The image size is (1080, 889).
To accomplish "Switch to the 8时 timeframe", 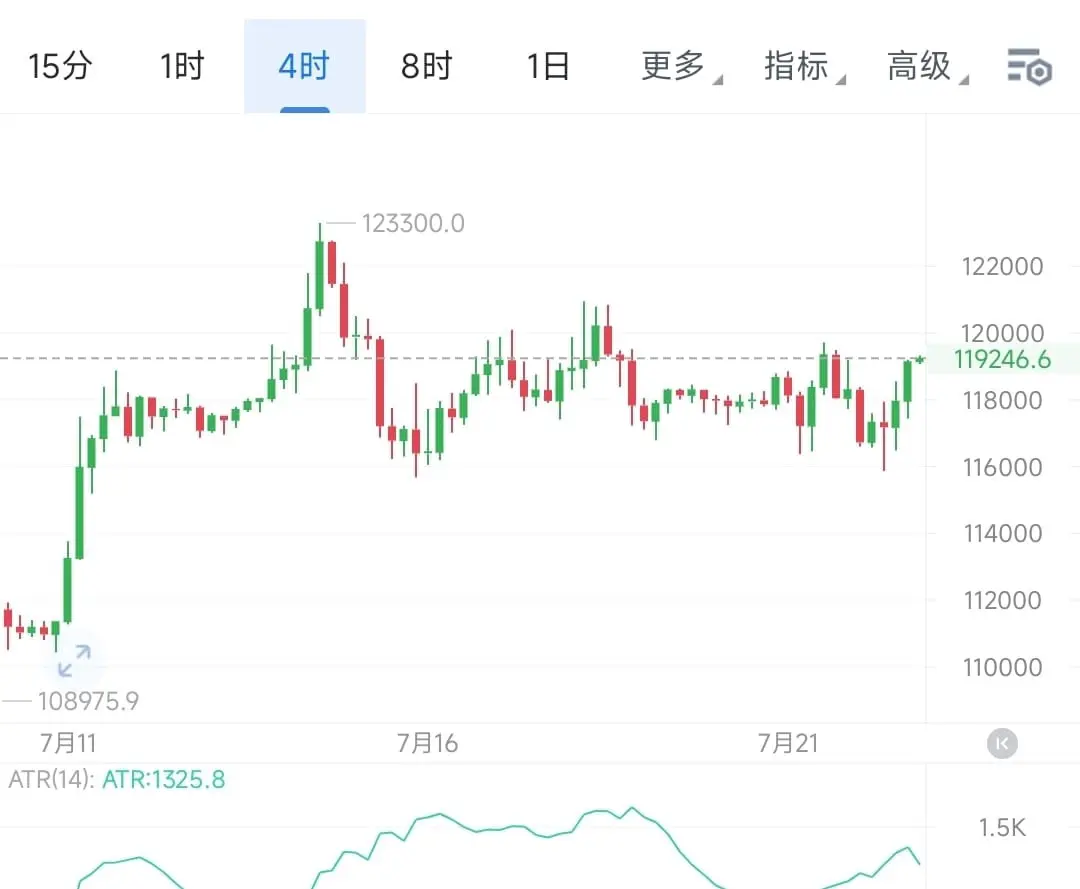I will [x=426, y=66].
